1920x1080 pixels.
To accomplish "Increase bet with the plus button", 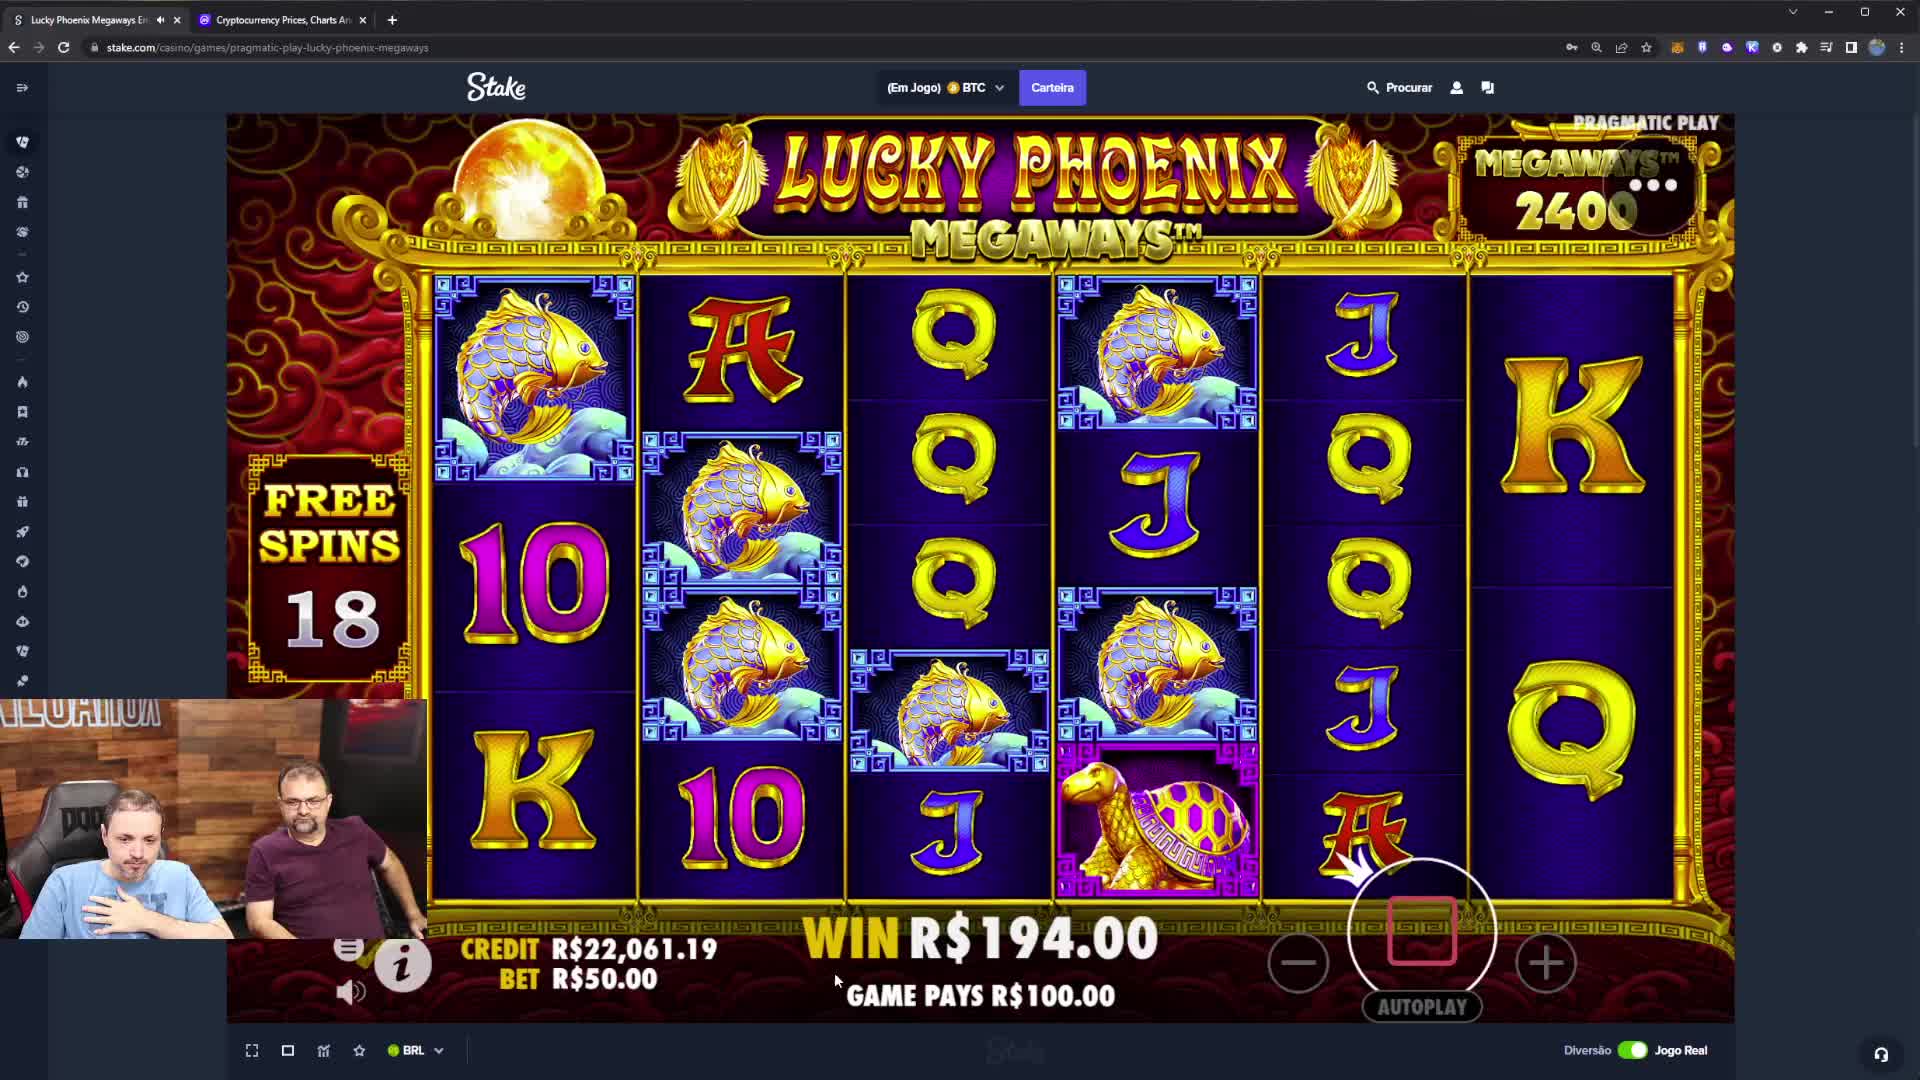I will pos(1546,963).
